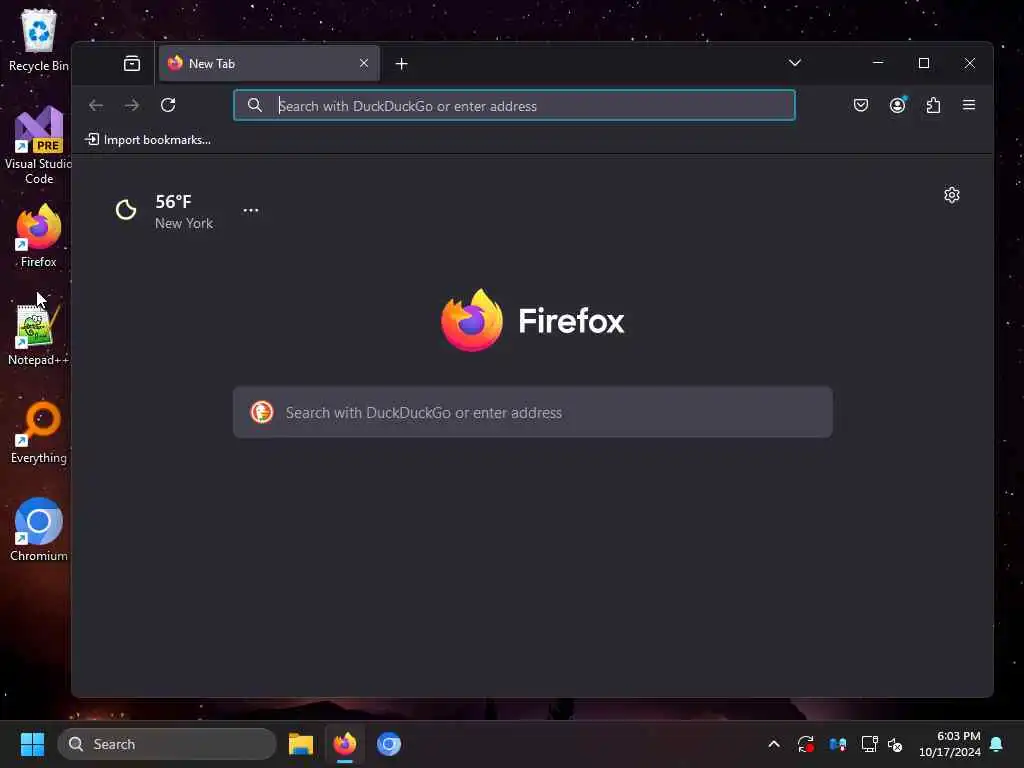
Task: Select the Notepad++ desktop shortcut
Action: [x=39, y=334]
